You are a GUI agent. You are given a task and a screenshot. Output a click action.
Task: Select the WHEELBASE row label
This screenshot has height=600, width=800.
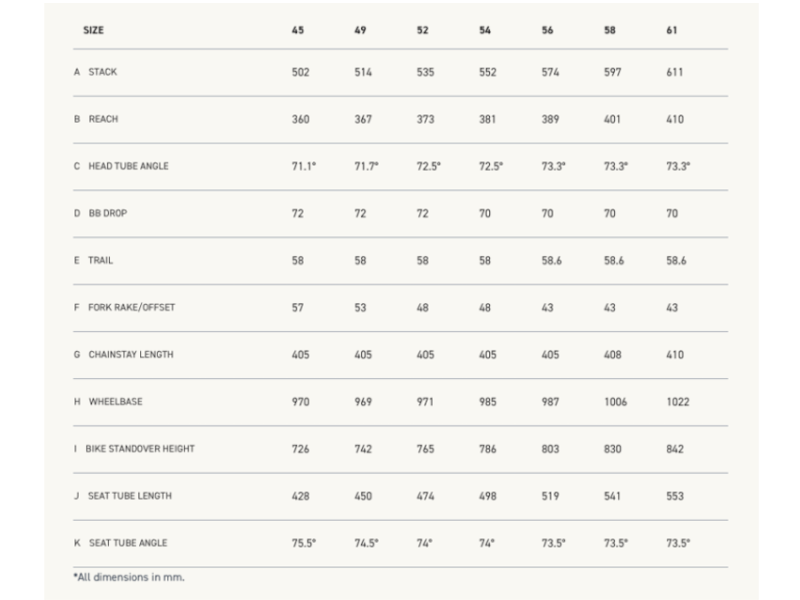115,402
